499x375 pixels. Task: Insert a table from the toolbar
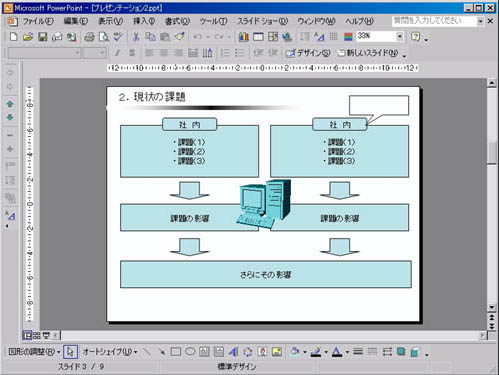click(258, 37)
